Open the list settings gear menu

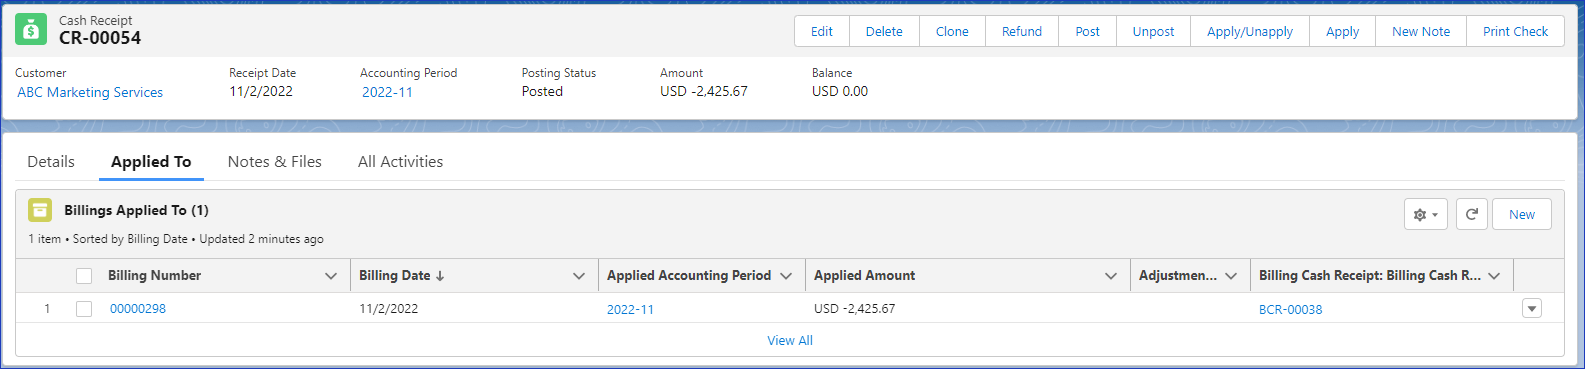(1426, 214)
